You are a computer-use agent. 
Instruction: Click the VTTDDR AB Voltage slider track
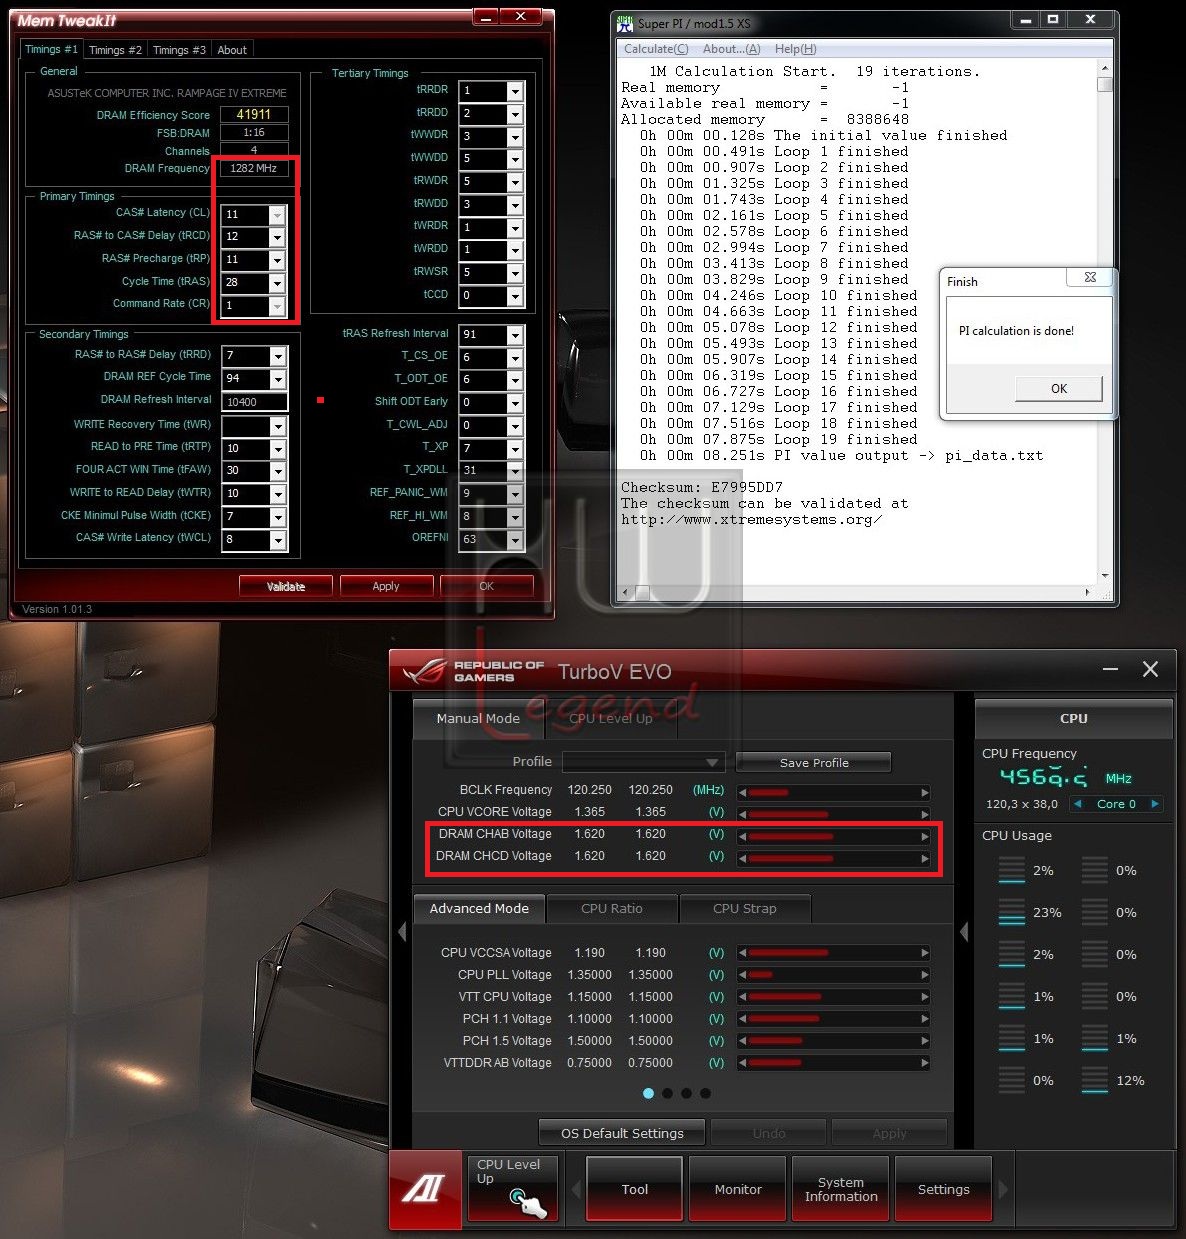834,1063
